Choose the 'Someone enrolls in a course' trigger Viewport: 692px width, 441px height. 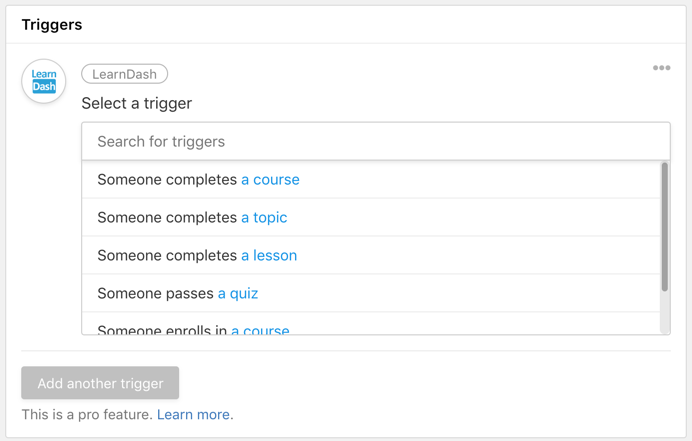click(193, 328)
